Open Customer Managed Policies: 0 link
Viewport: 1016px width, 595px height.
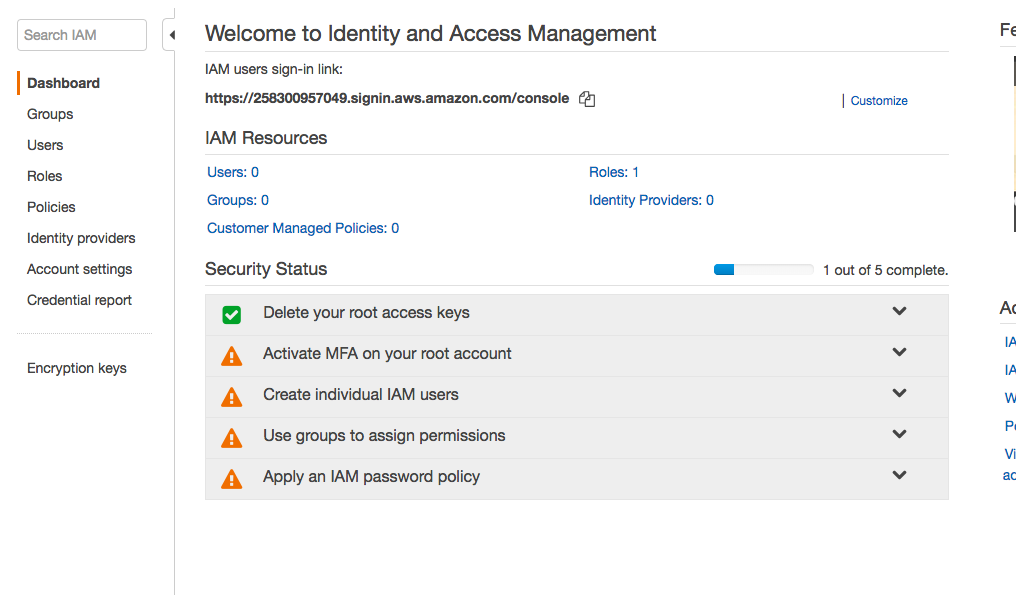pyautogui.click(x=303, y=228)
